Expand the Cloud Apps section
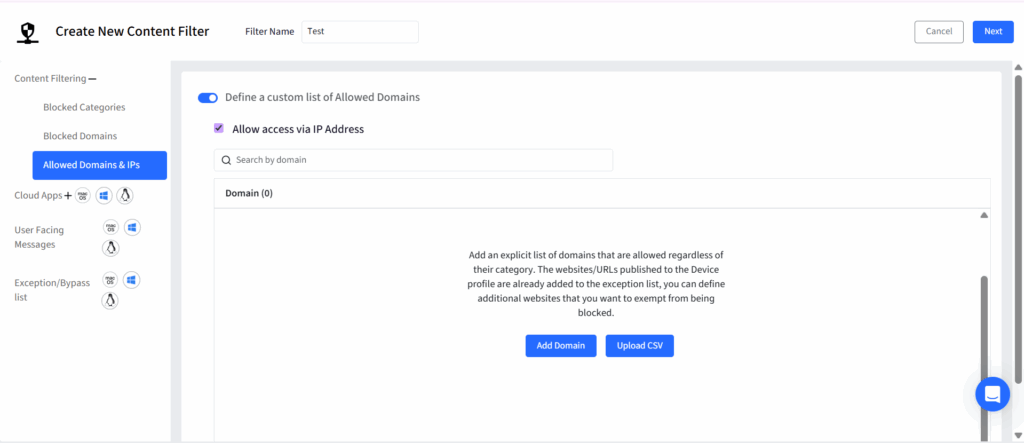This screenshot has width=1024, height=443. [68, 196]
